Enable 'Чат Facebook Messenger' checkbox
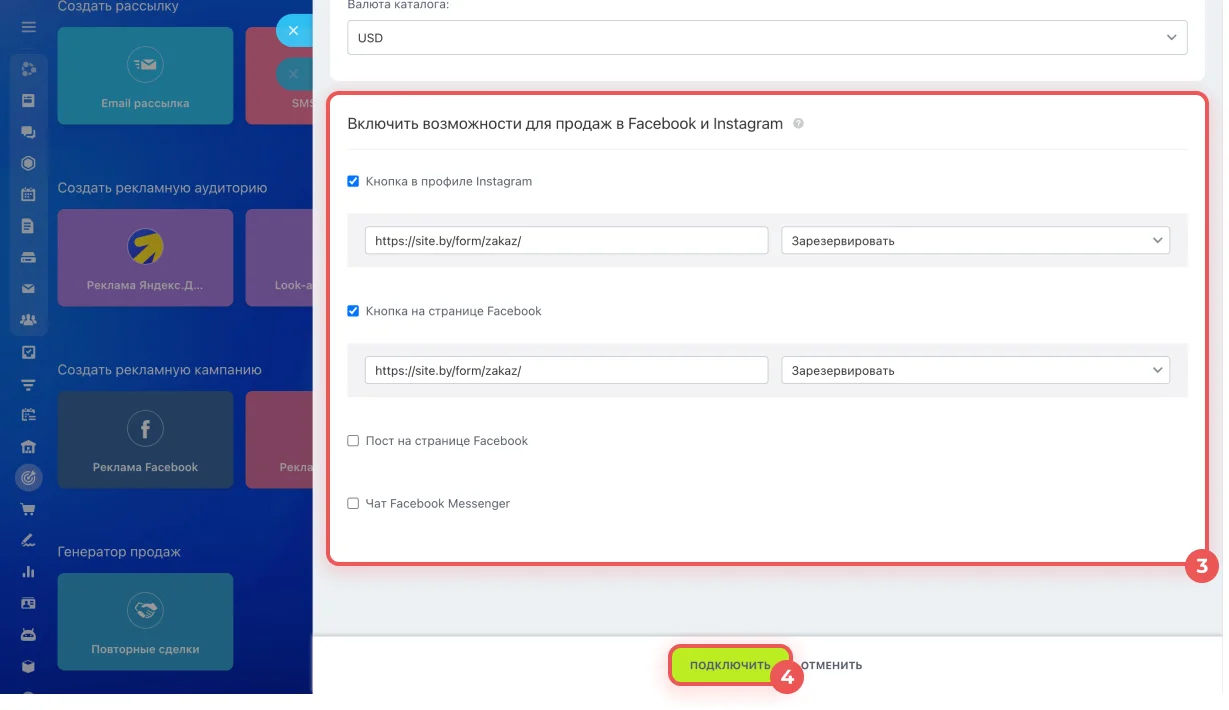 tap(353, 504)
